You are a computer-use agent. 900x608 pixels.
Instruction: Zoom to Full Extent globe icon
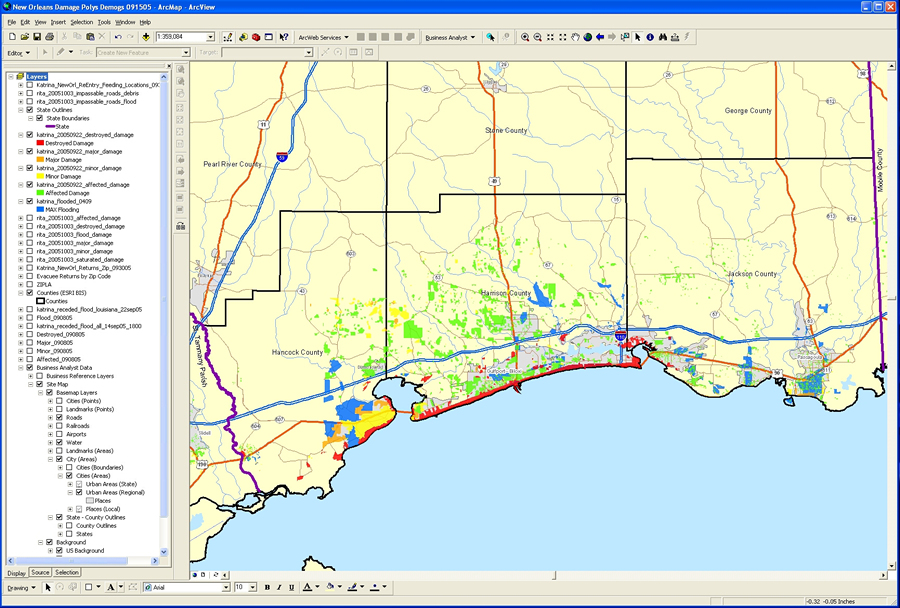[588, 37]
